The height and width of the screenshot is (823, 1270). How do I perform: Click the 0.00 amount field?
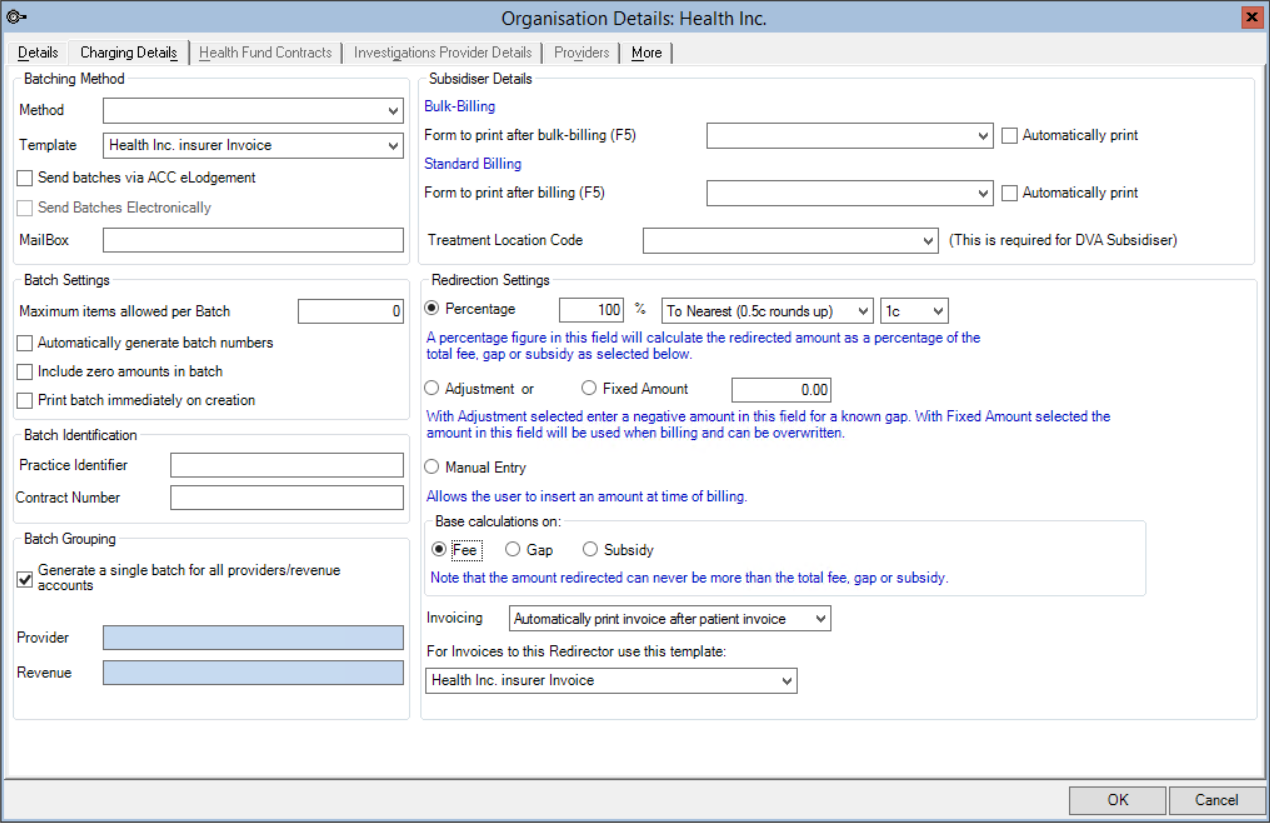click(x=781, y=390)
